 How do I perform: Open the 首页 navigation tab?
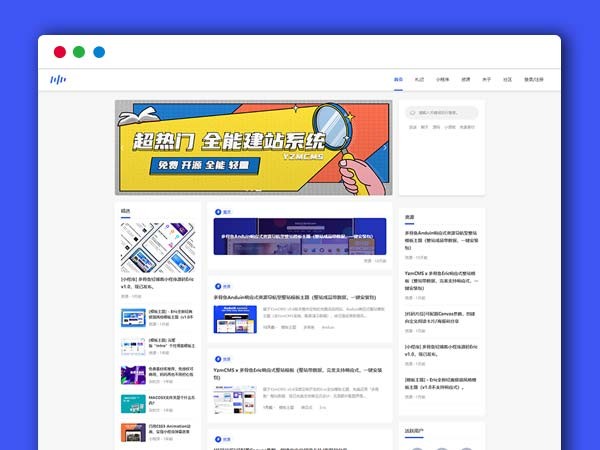pyautogui.click(x=398, y=80)
